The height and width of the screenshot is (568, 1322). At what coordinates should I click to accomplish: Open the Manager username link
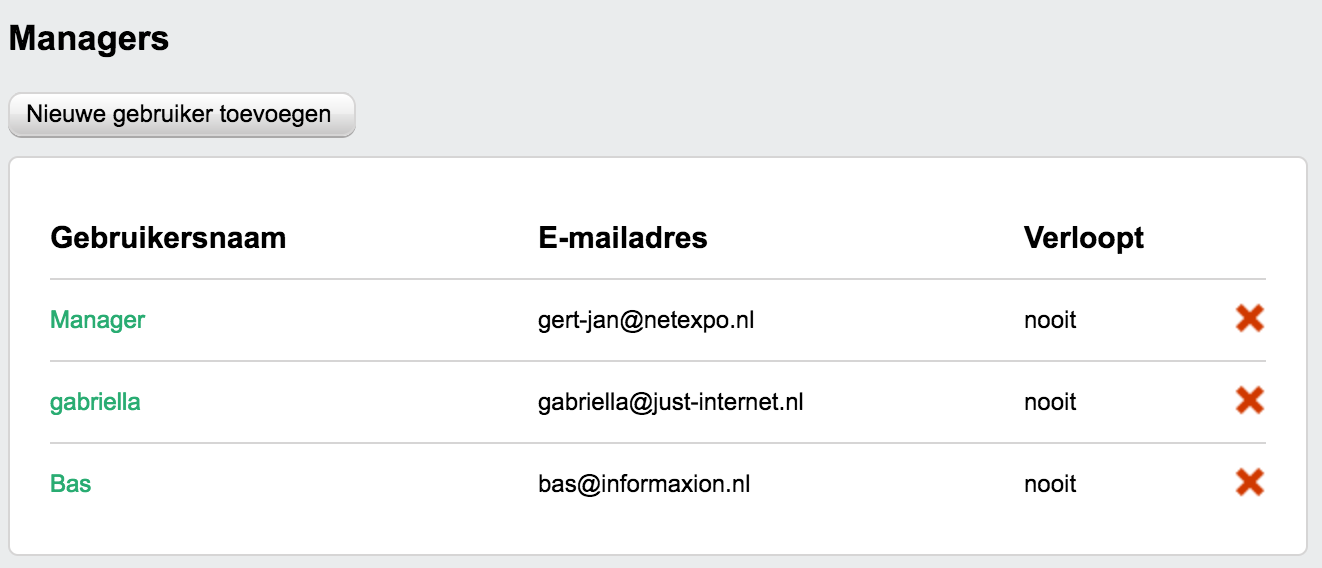(x=98, y=320)
